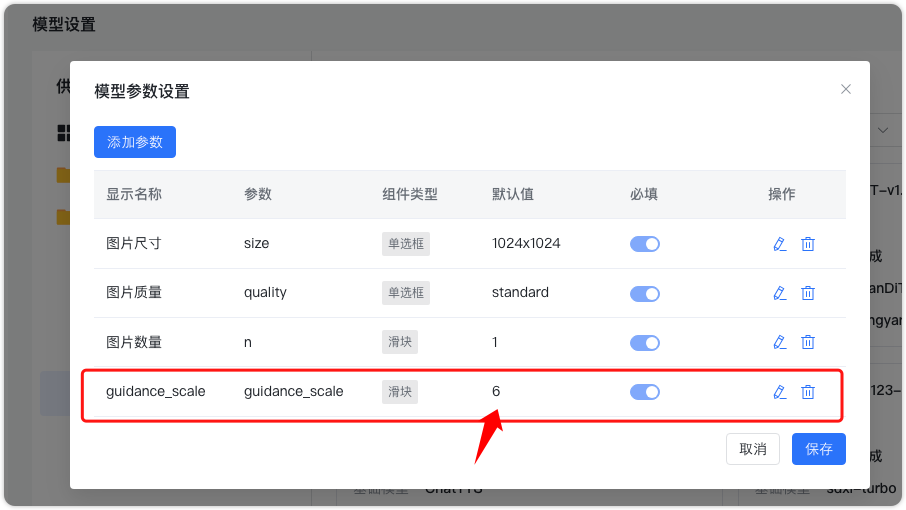Screen dimensions: 906x510
Task: Click trash icon in 图片数量 row
Action: 808,342
